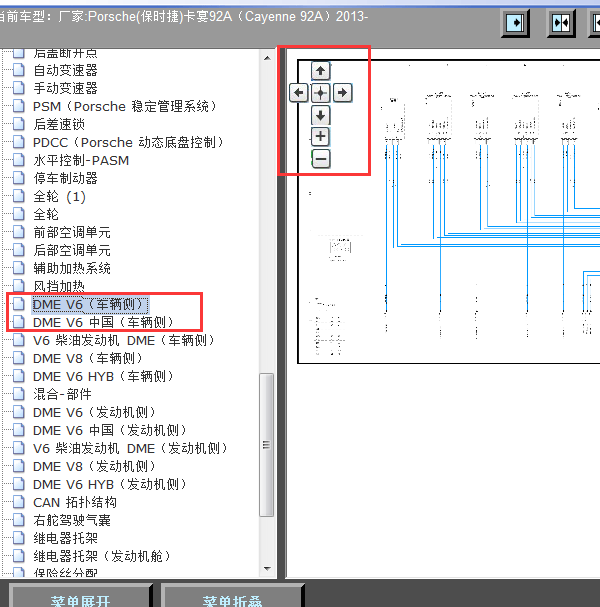The width and height of the screenshot is (600, 607).
Task: Select the 手动变速器 tree item
Action: coord(65,88)
